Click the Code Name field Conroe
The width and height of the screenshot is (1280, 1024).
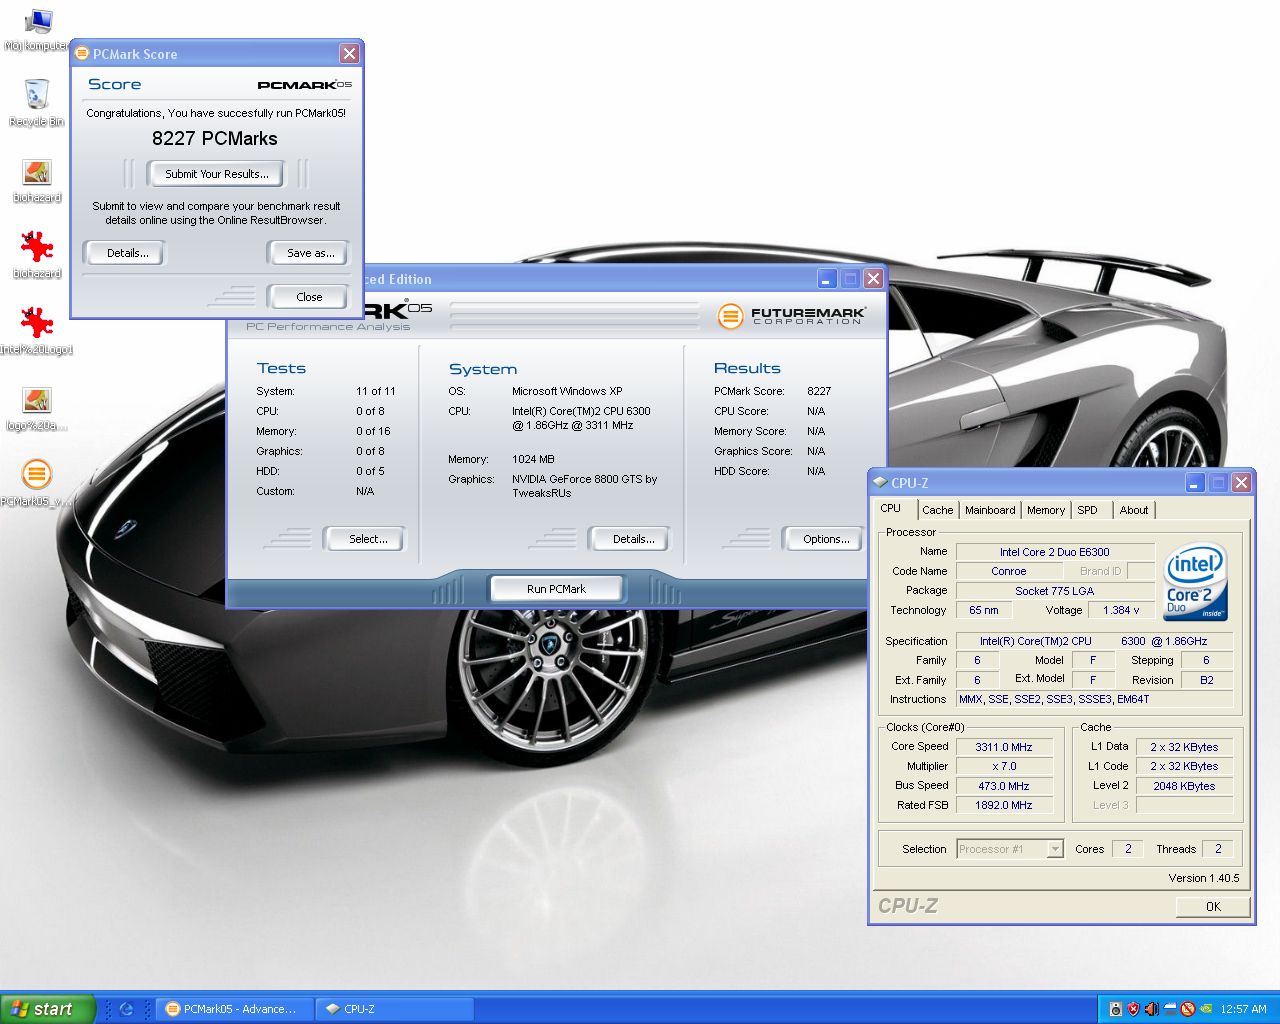pyautogui.click(x=1008, y=571)
